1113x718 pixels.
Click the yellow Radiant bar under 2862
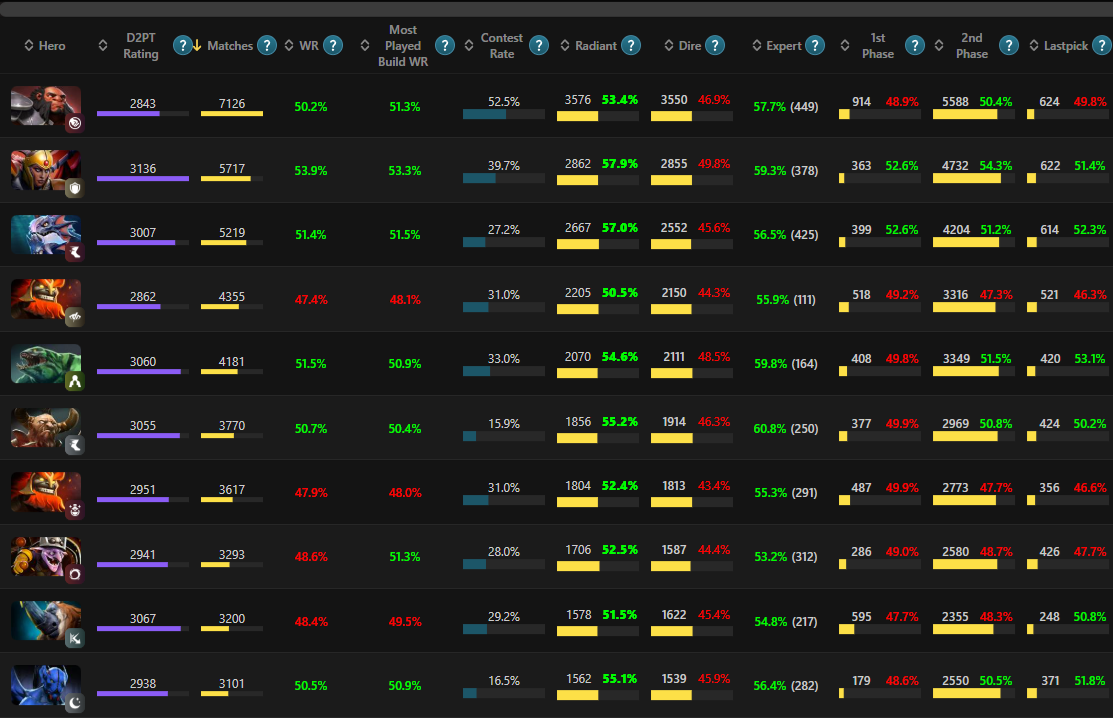(598, 180)
